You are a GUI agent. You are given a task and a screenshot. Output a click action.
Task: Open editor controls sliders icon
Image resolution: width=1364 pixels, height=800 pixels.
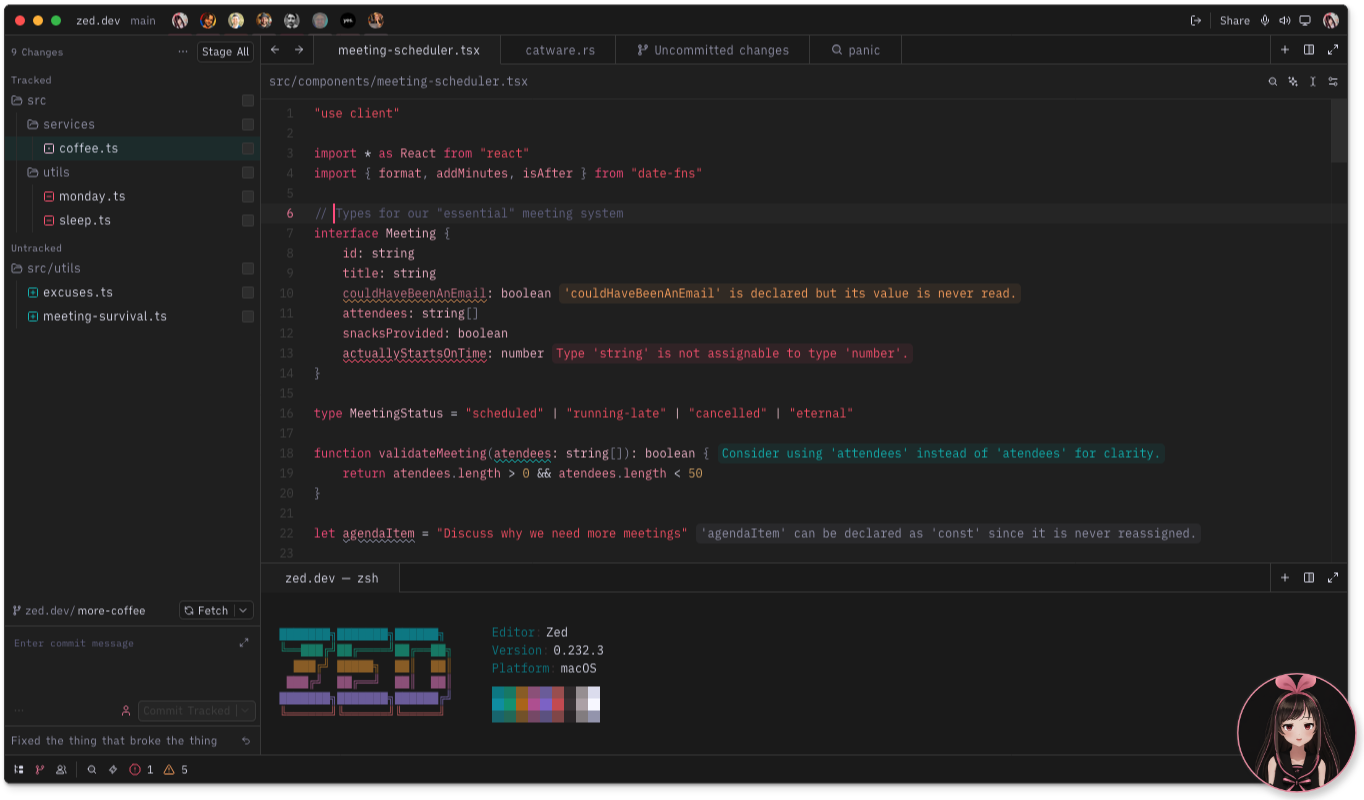(x=1333, y=82)
